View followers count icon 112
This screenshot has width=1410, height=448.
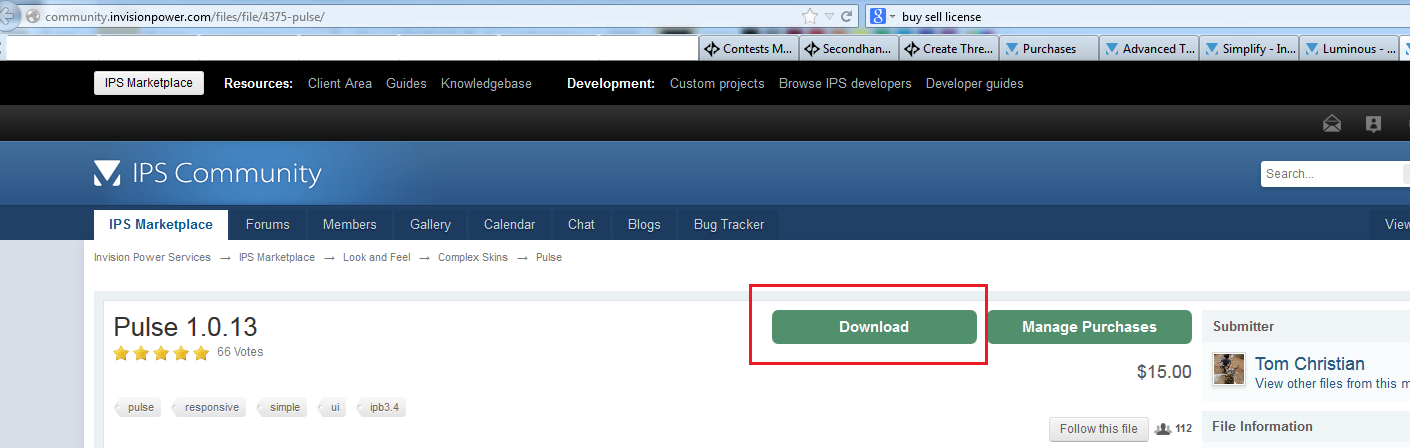click(x=1173, y=429)
